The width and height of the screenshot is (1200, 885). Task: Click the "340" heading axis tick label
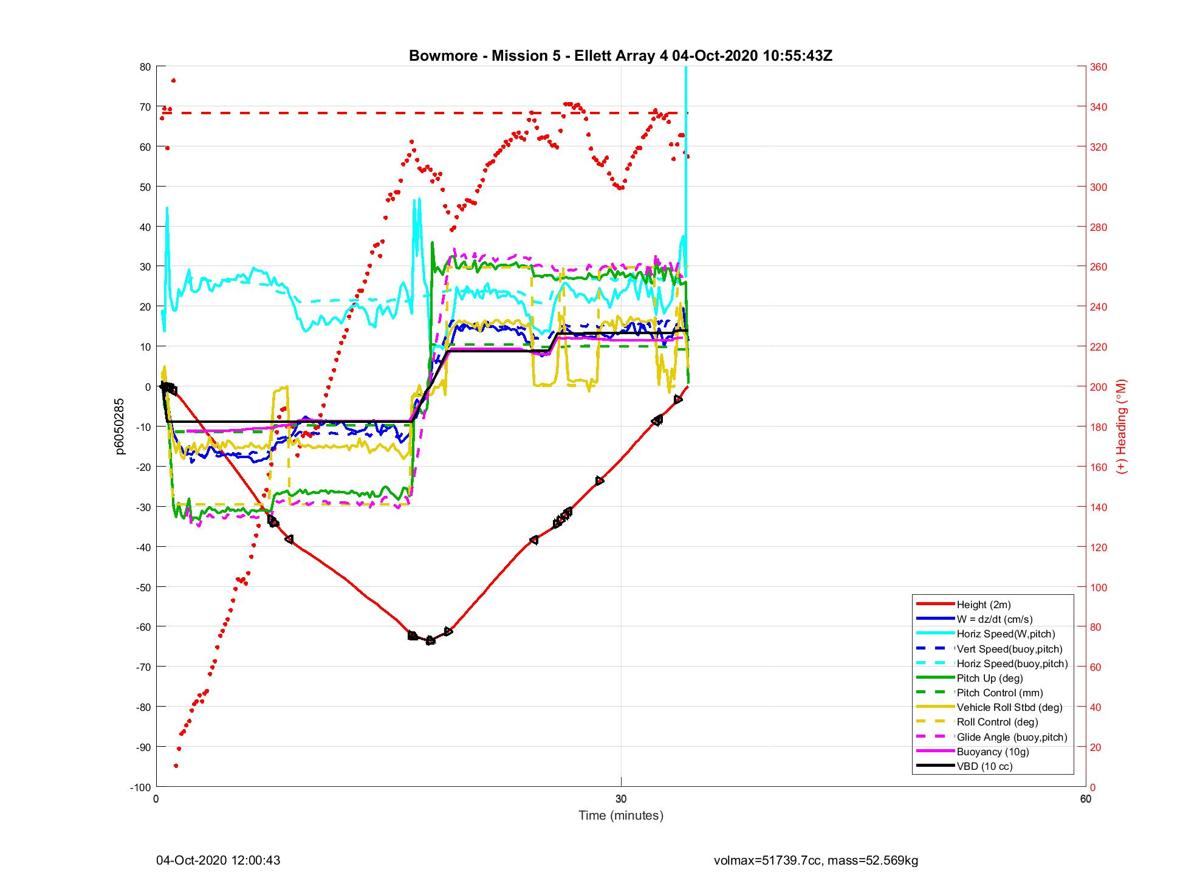[1099, 107]
